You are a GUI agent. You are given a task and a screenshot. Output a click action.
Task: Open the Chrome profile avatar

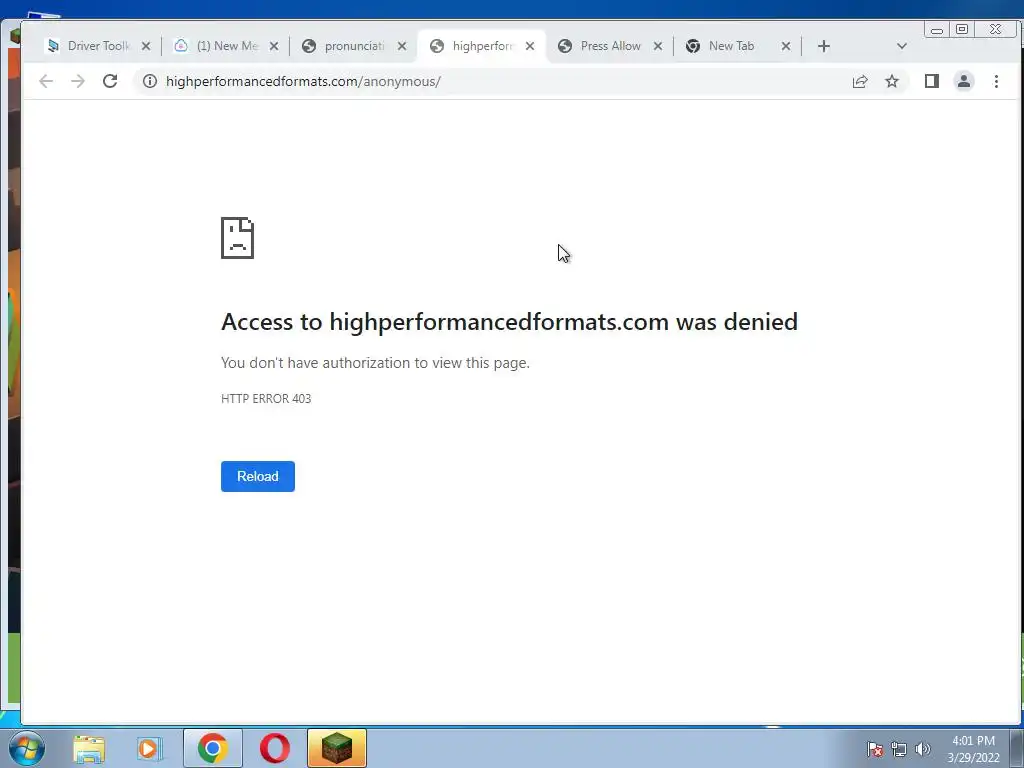964,81
